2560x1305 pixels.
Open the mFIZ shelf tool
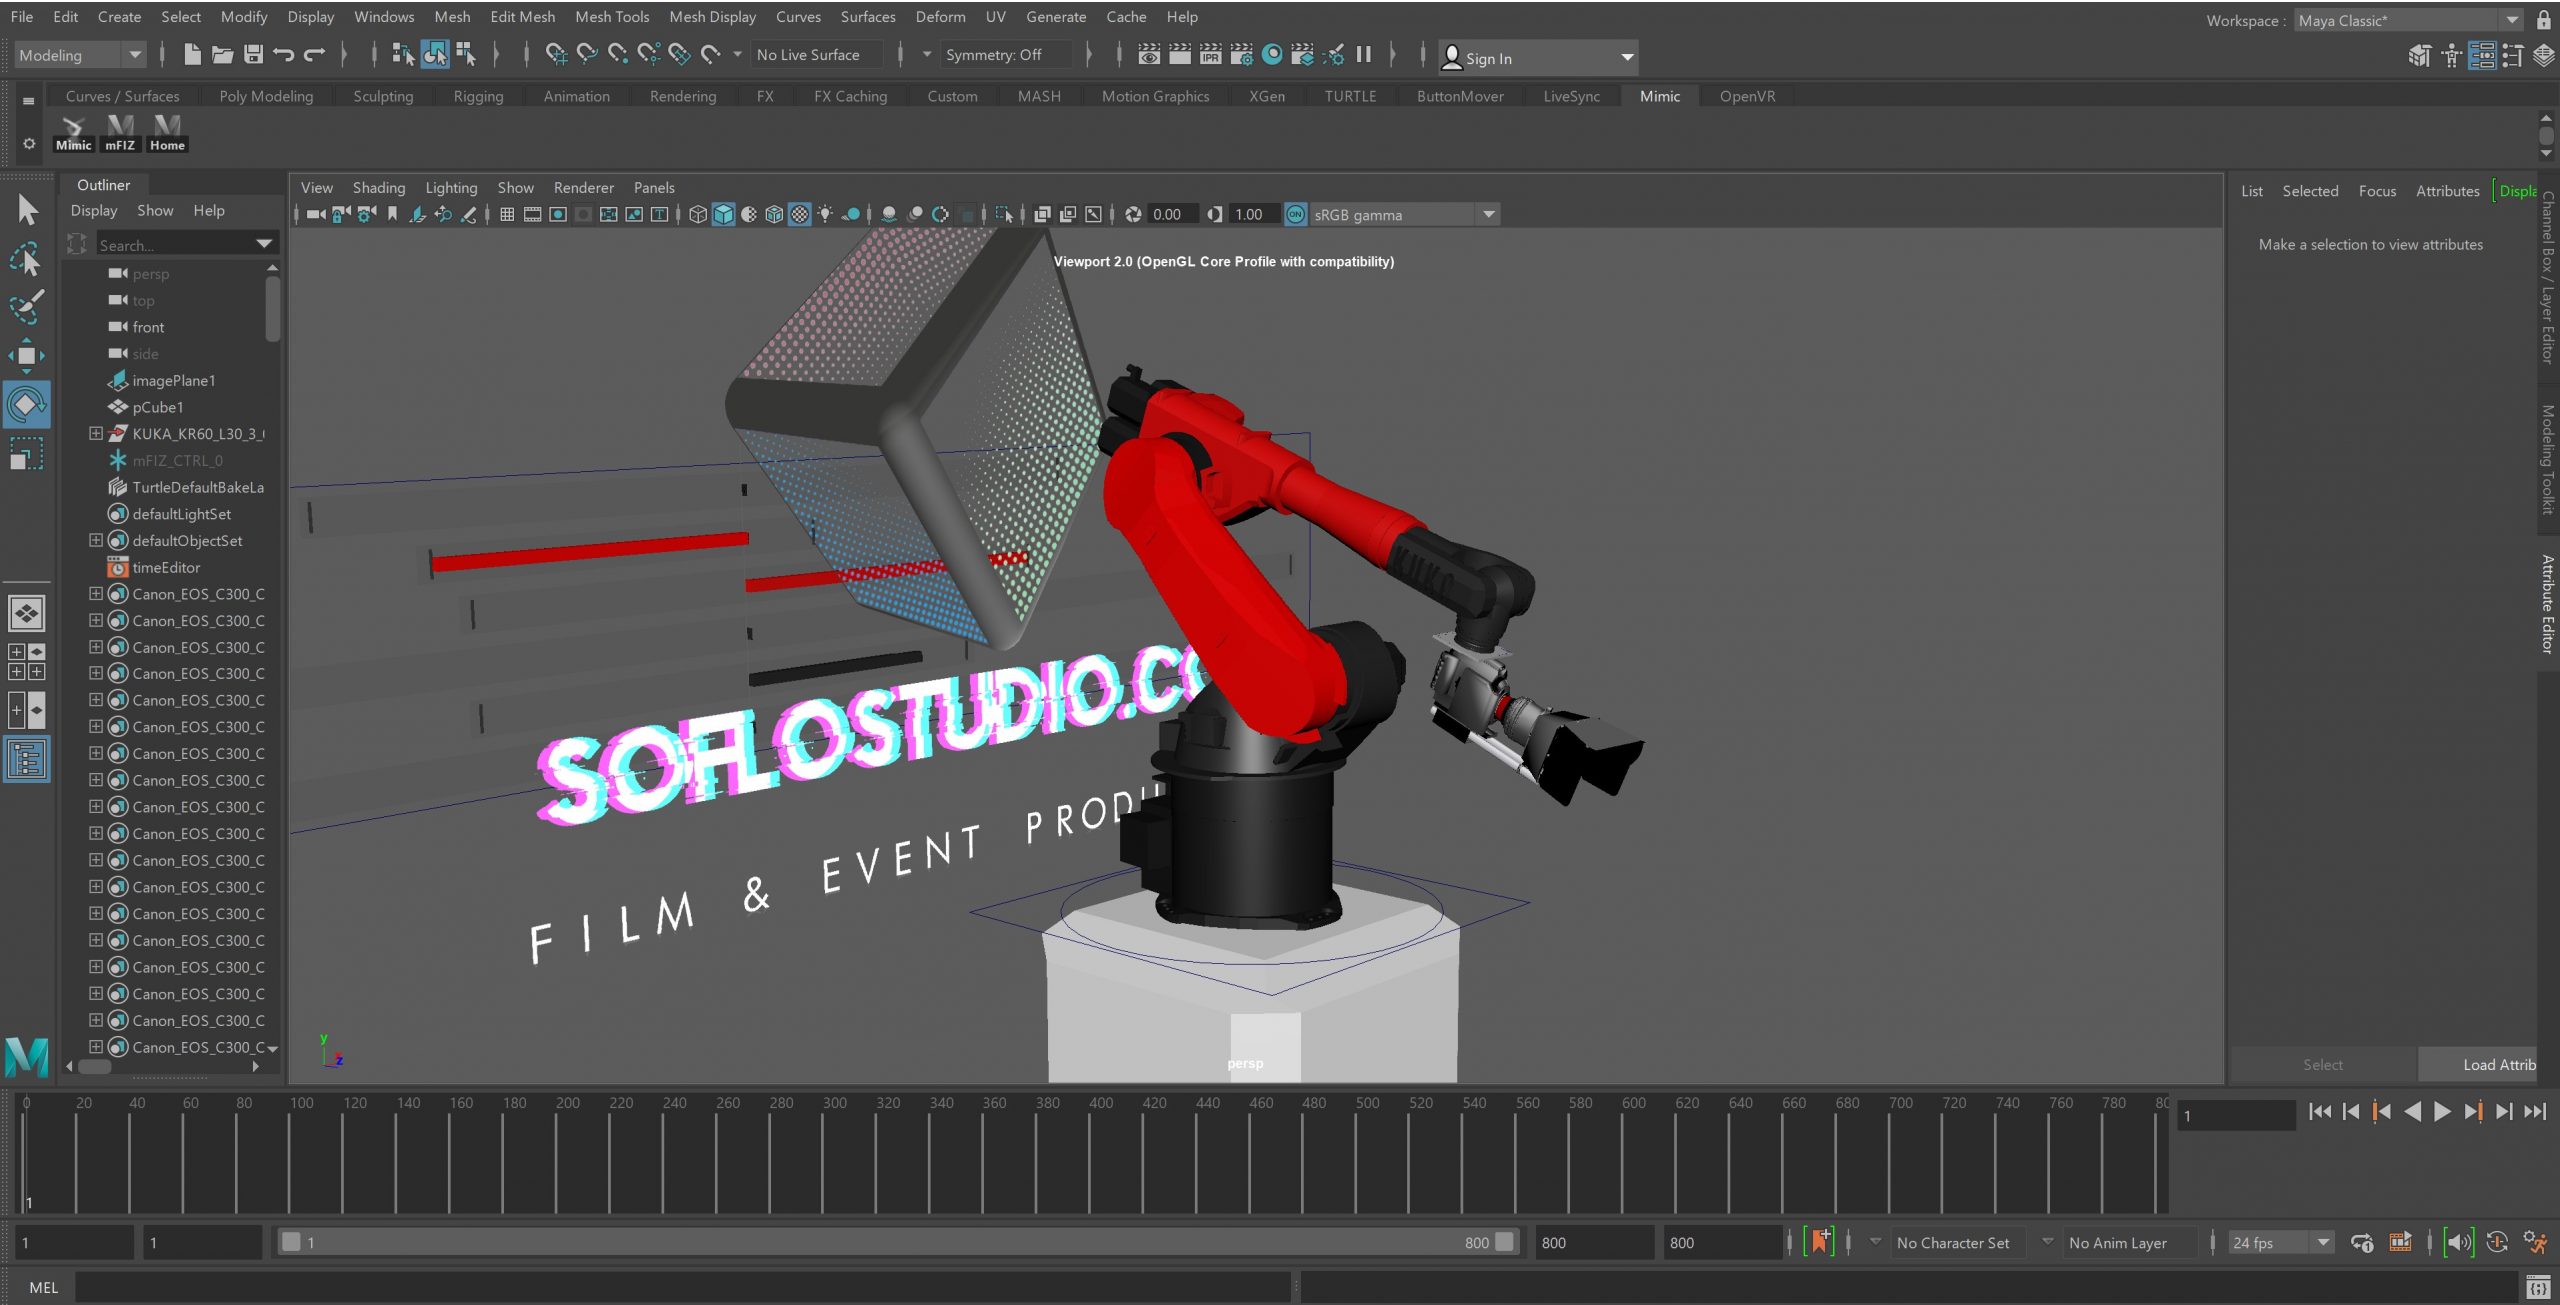120,132
